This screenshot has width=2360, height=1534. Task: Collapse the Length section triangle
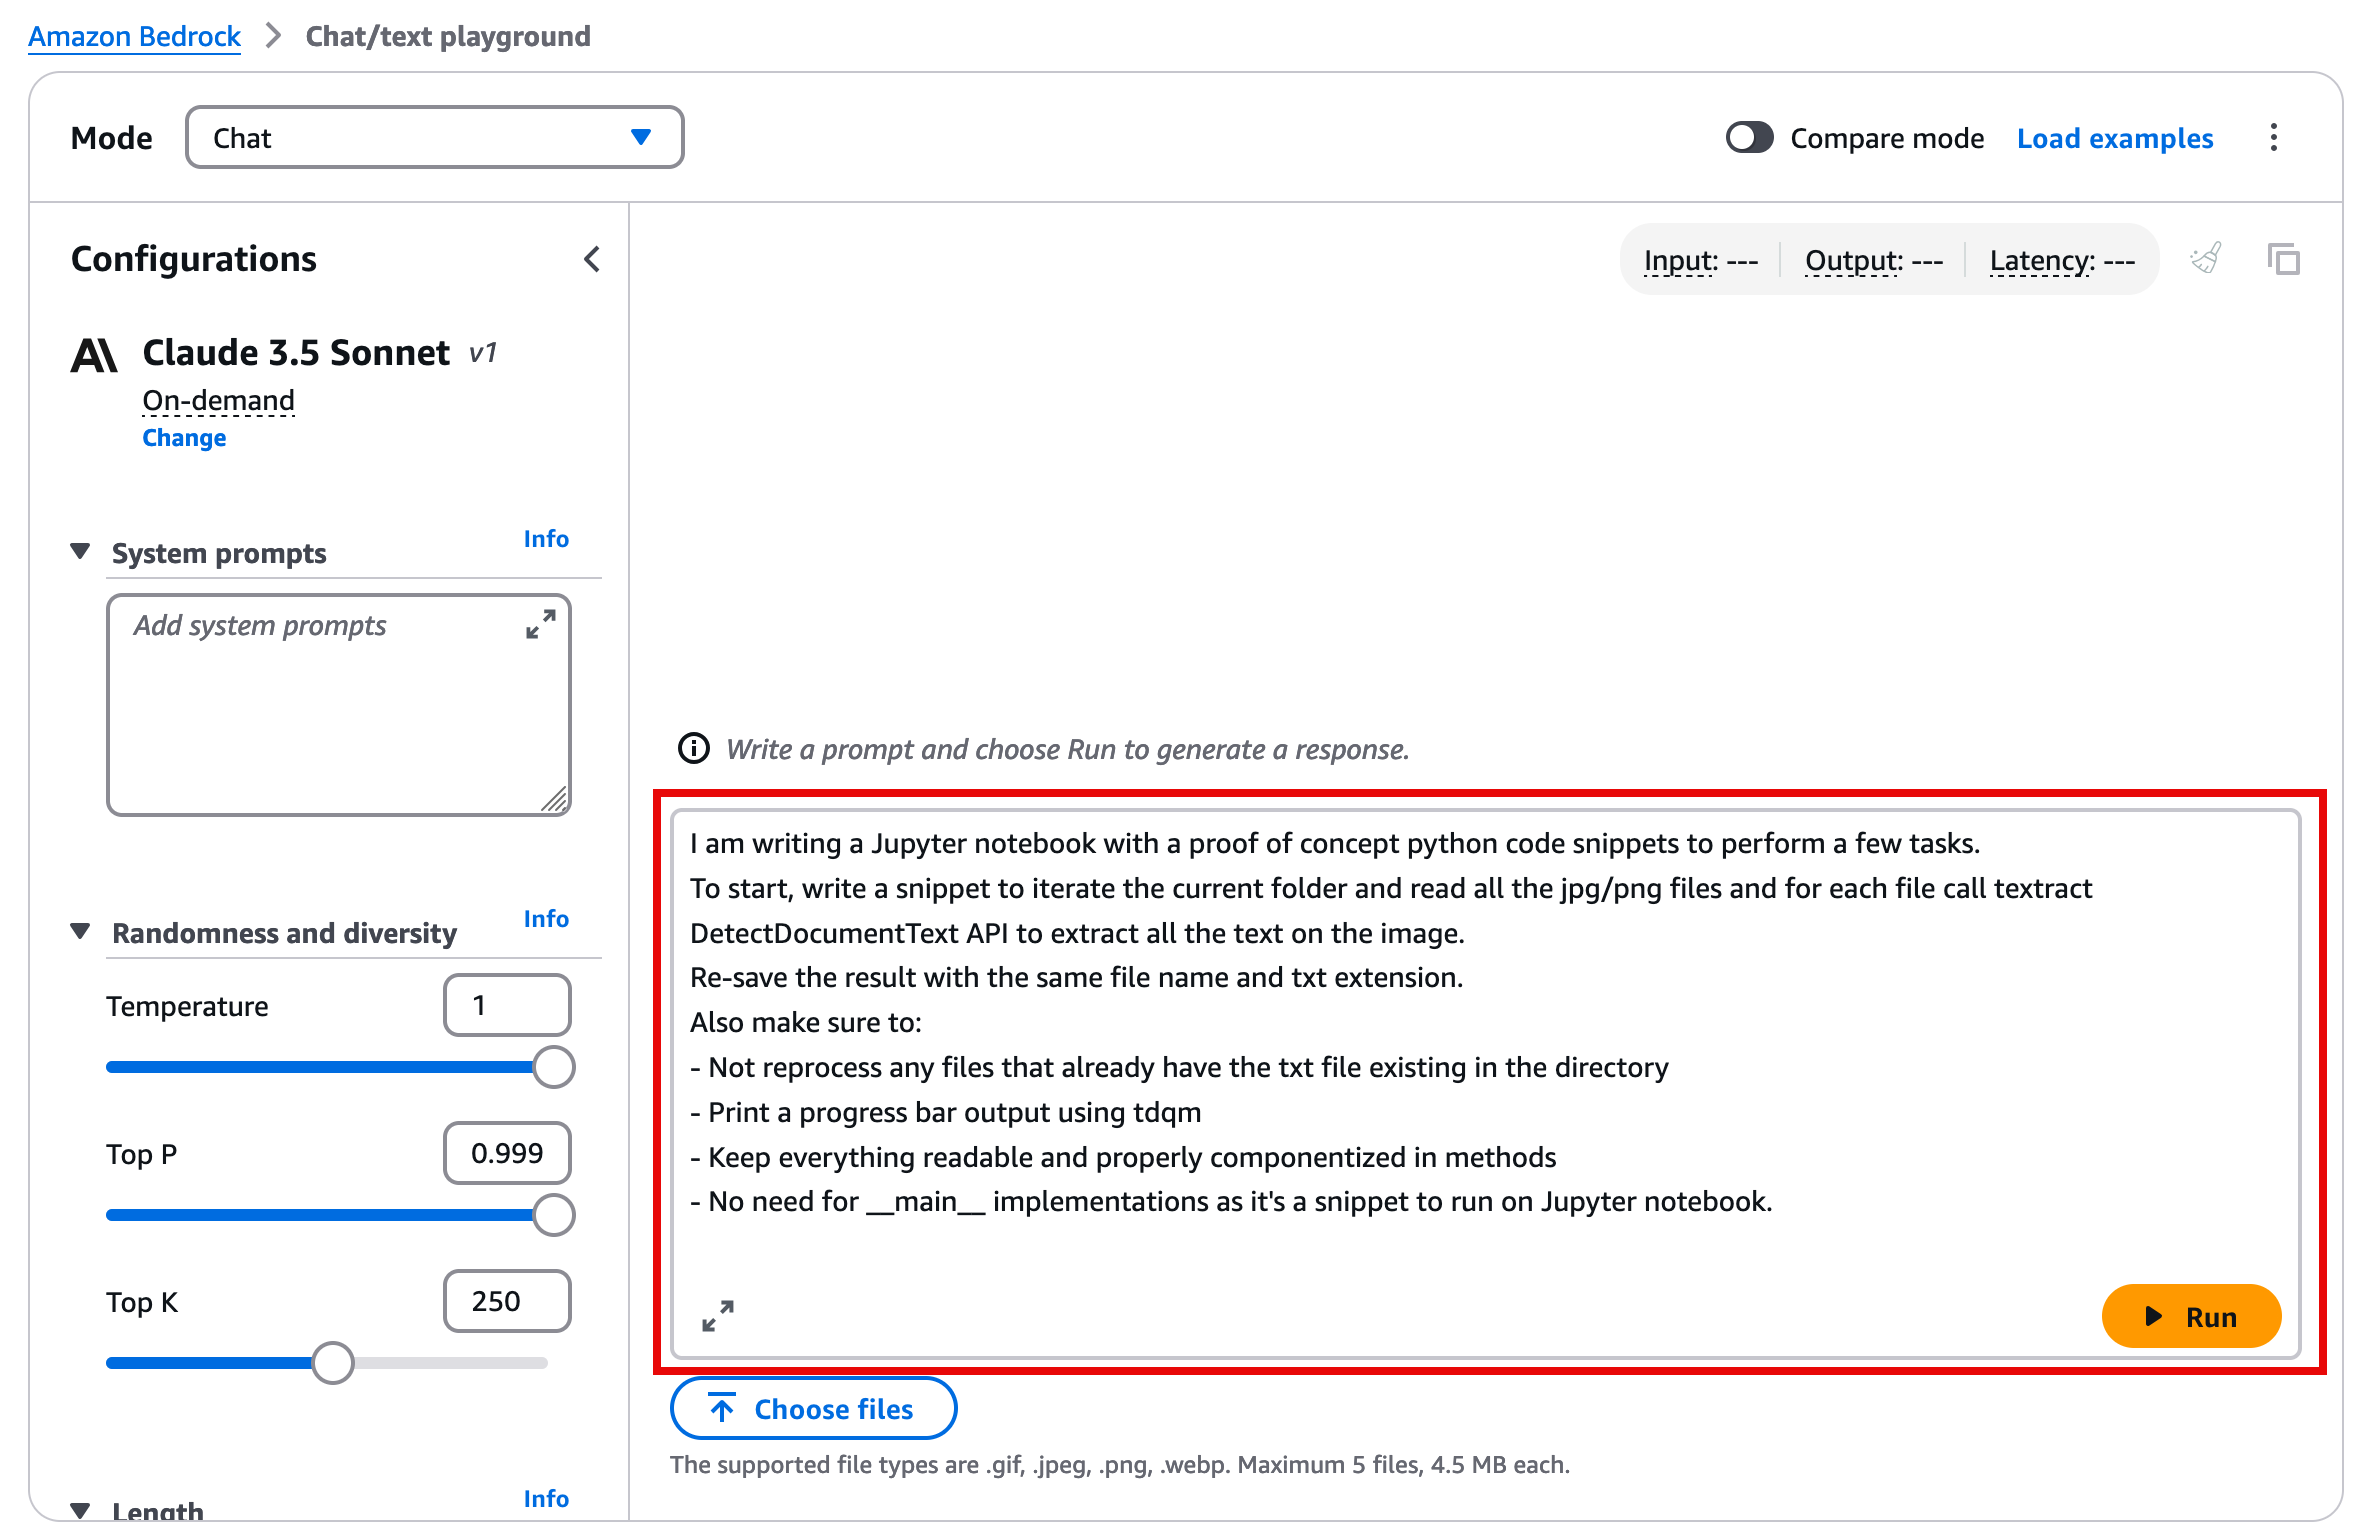click(x=81, y=1510)
